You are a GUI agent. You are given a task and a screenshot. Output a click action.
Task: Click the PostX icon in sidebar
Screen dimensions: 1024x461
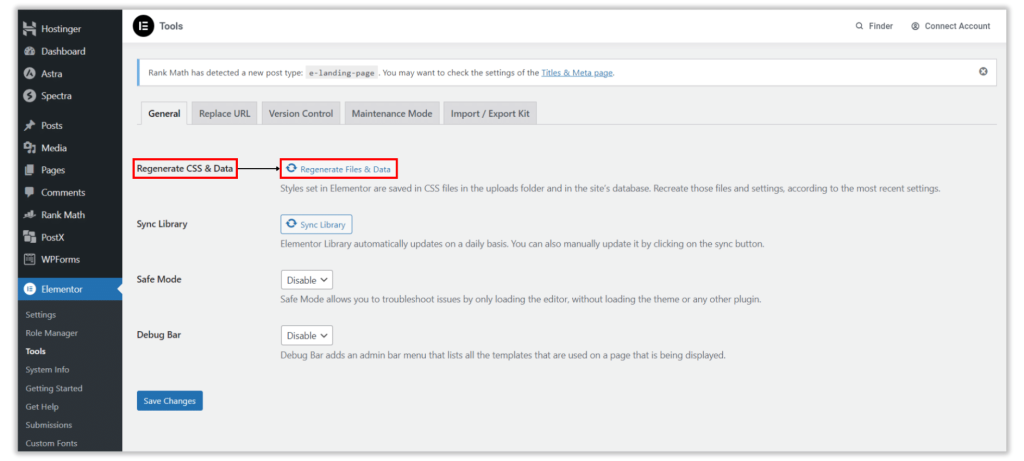click(29, 237)
